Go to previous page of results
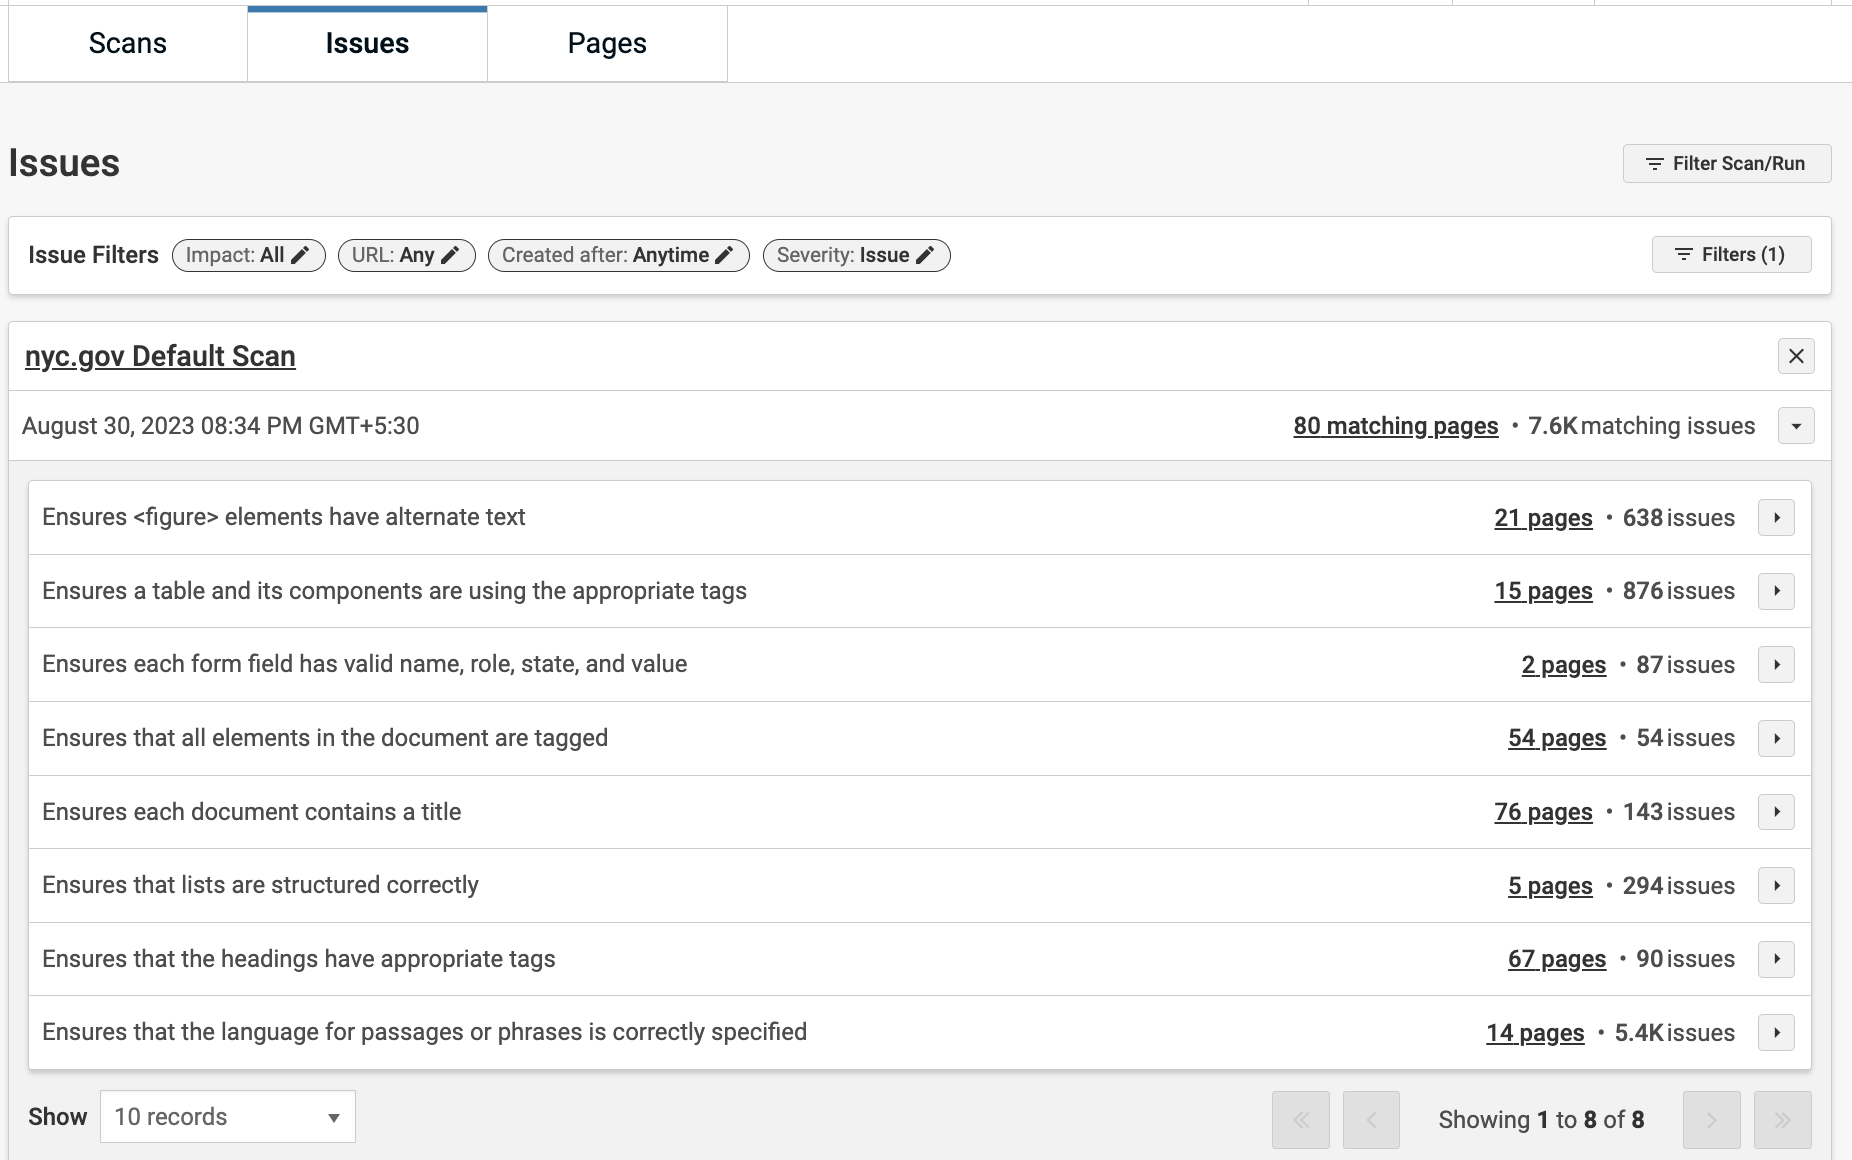 (1371, 1120)
